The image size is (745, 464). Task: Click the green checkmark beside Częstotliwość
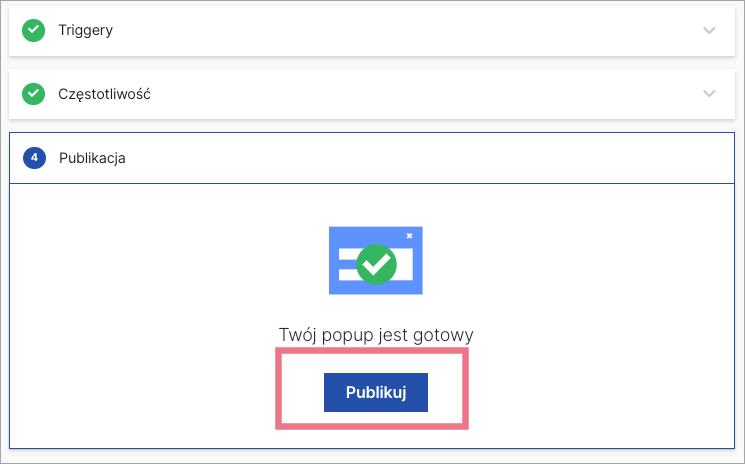tap(34, 94)
